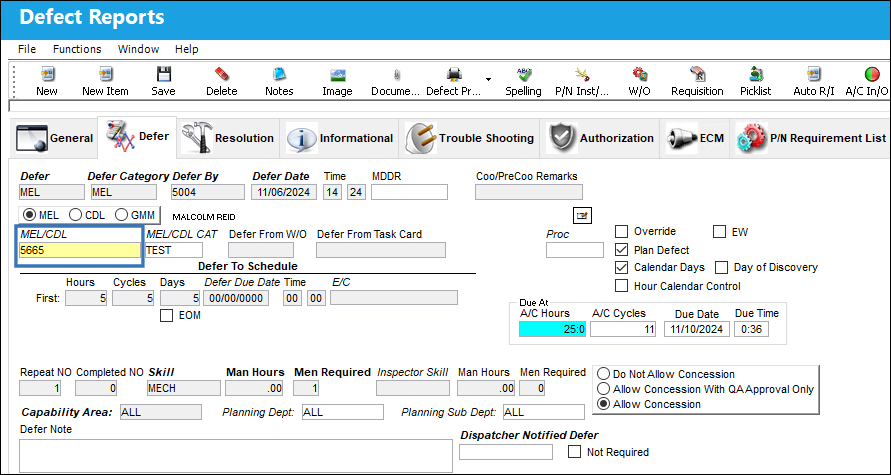Click the MEL/CDL CAT field
The width and height of the screenshot is (891, 475).
pyautogui.click(x=174, y=250)
